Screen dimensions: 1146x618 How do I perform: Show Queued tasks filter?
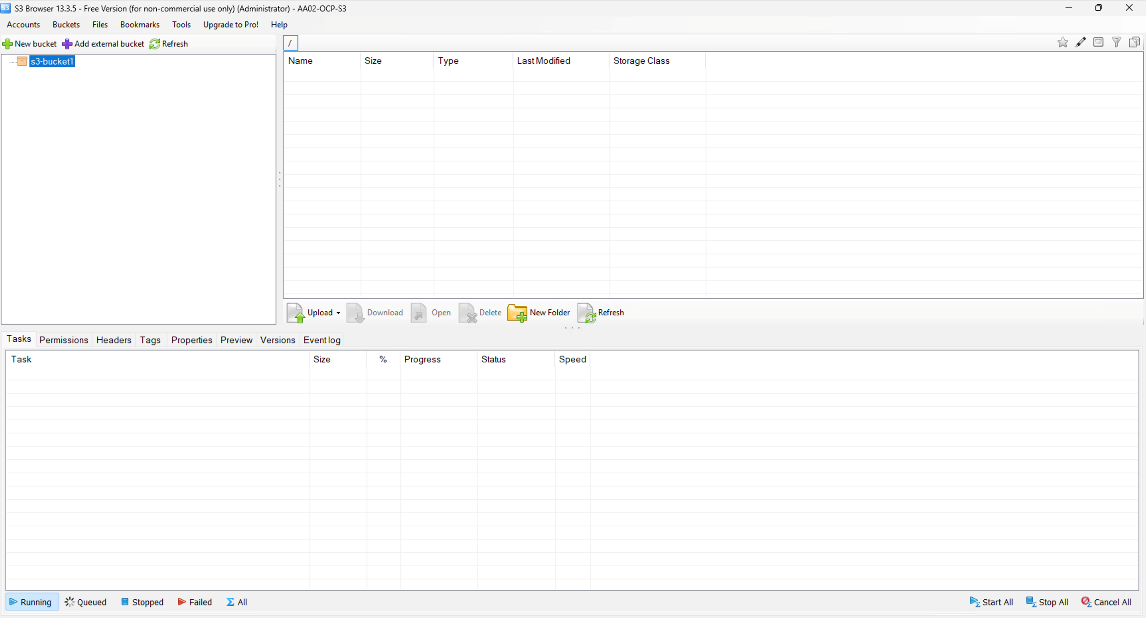coord(86,602)
